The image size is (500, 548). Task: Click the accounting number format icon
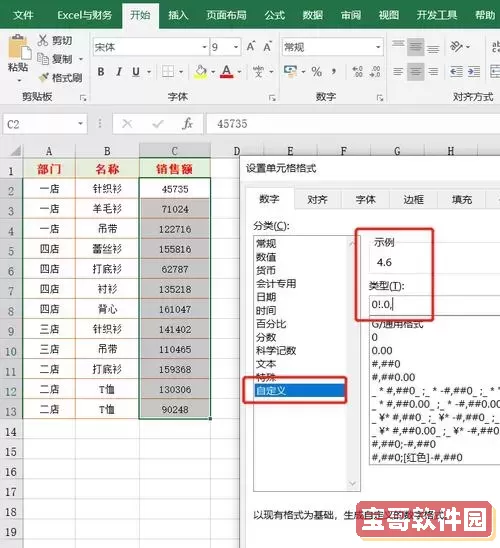tap(290, 71)
